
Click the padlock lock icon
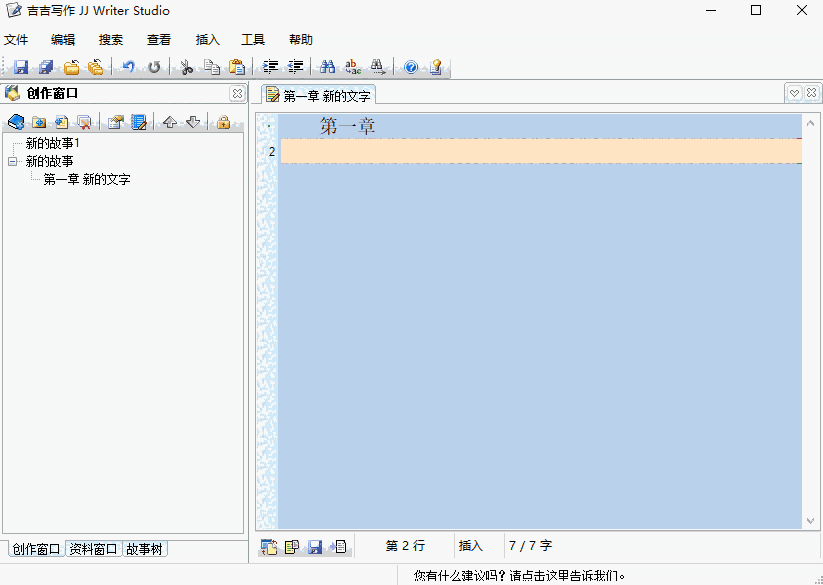(224, 122)
